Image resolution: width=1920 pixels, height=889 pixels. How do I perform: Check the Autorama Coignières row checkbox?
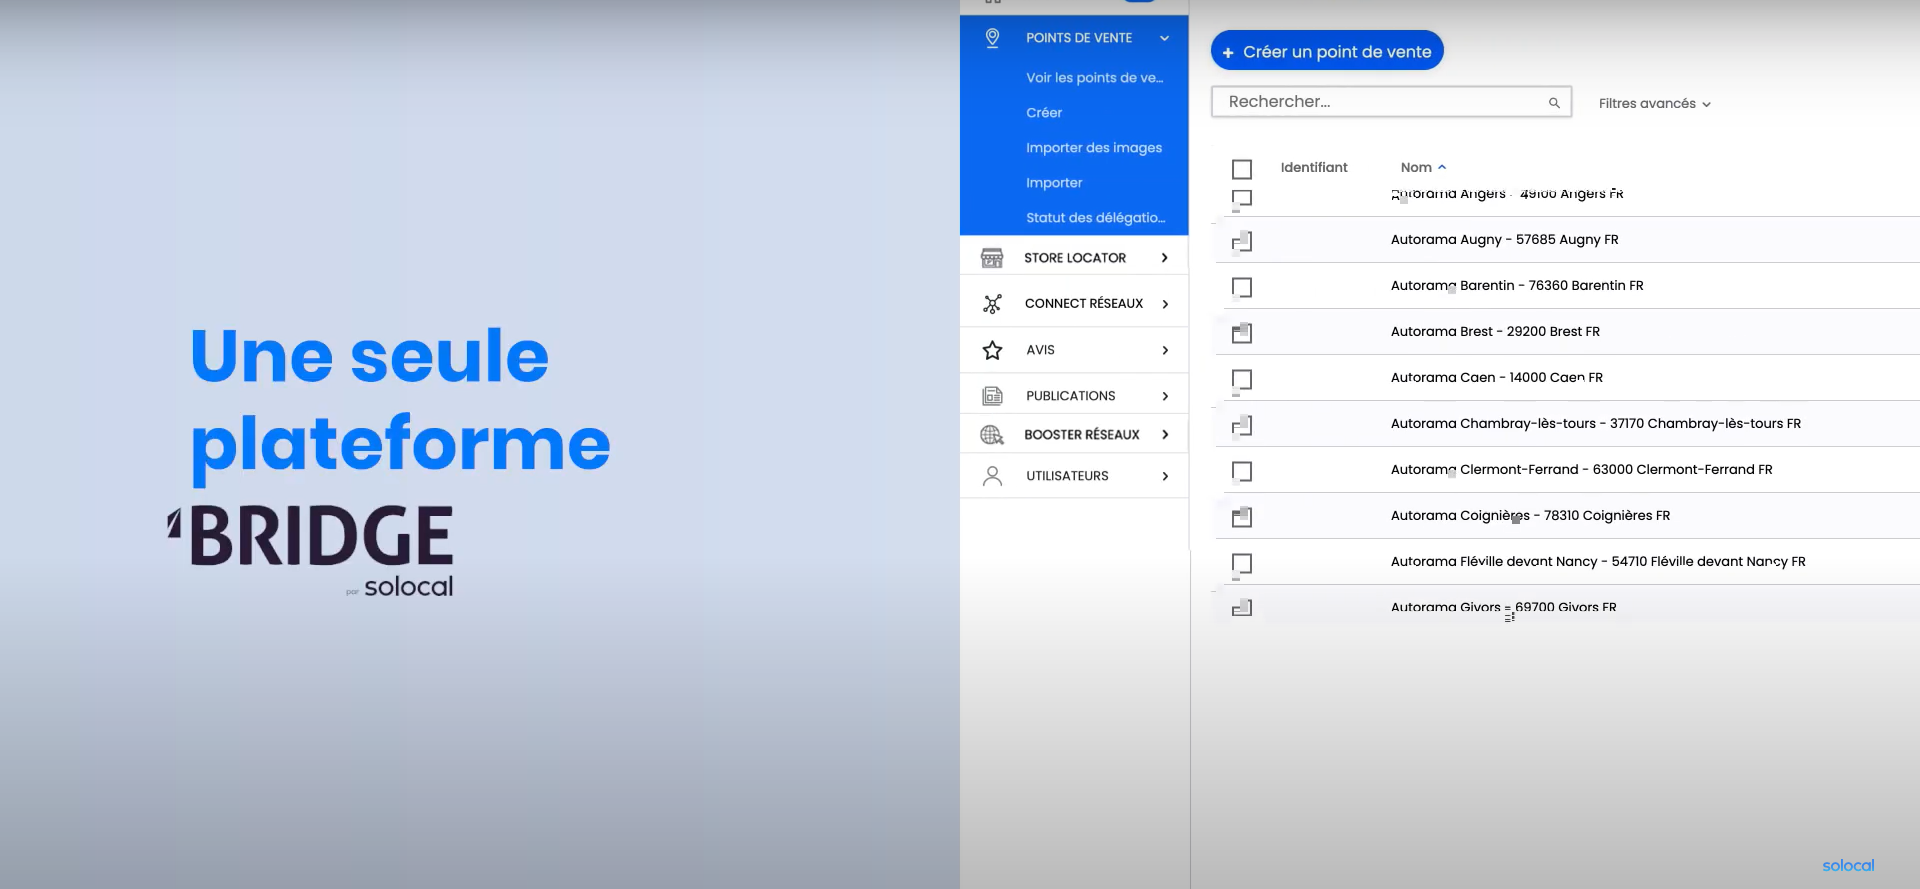(x=1242, y=517)
